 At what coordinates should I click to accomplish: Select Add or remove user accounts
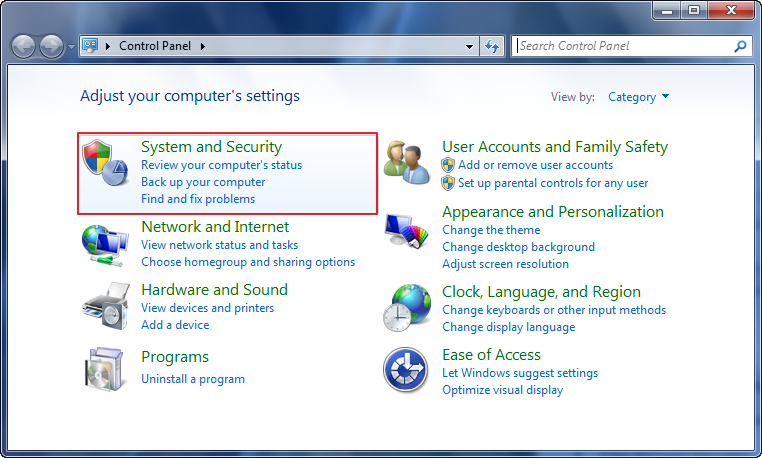point(535,165)
